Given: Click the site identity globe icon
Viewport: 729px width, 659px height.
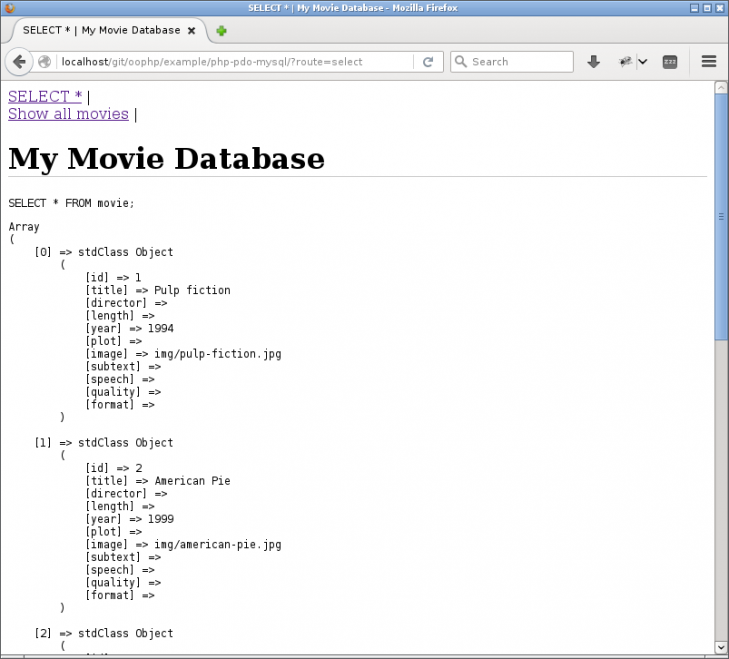Looking at the screenshot, I should (44, 61).
